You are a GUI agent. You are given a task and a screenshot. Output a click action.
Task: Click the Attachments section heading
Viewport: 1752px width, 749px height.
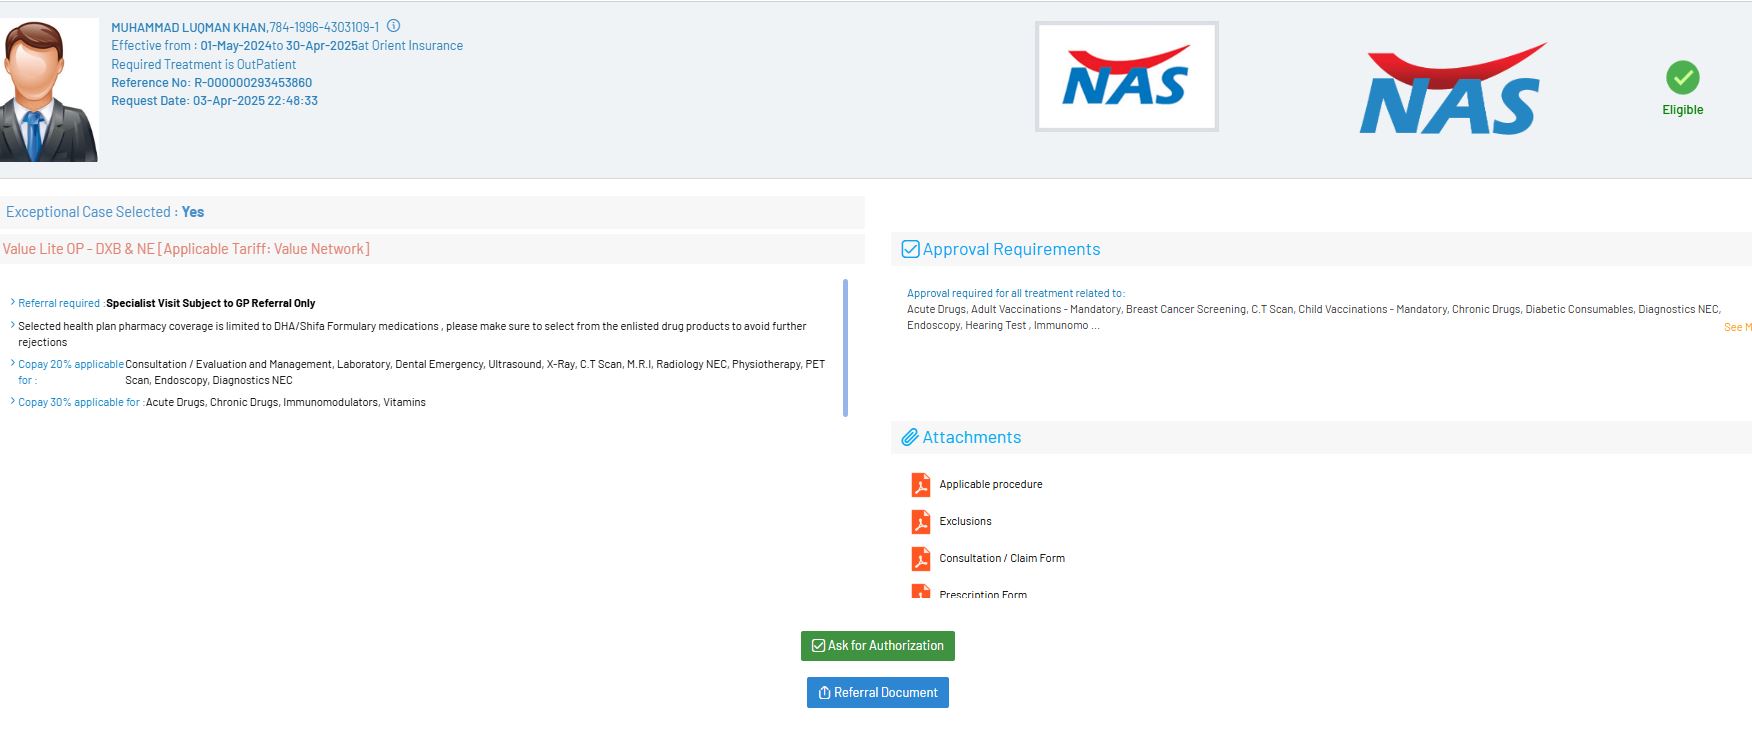click(x=971, y=437)
